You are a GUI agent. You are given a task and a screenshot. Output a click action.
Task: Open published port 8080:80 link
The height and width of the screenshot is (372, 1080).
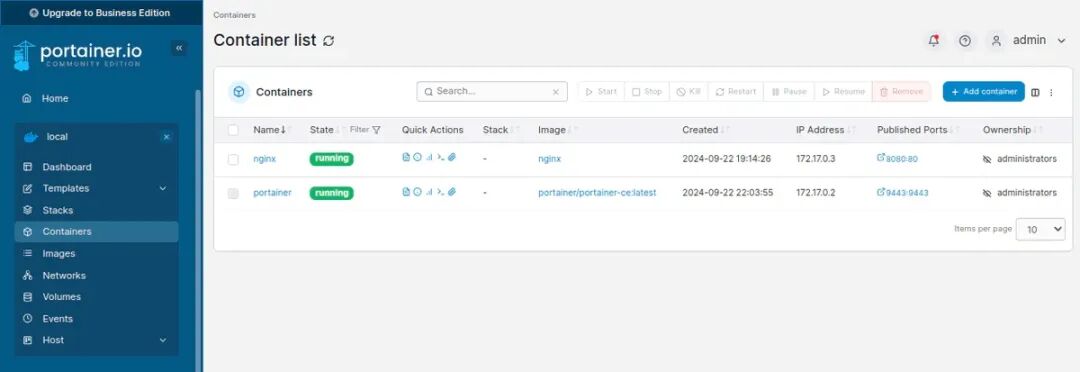[897, 158]
